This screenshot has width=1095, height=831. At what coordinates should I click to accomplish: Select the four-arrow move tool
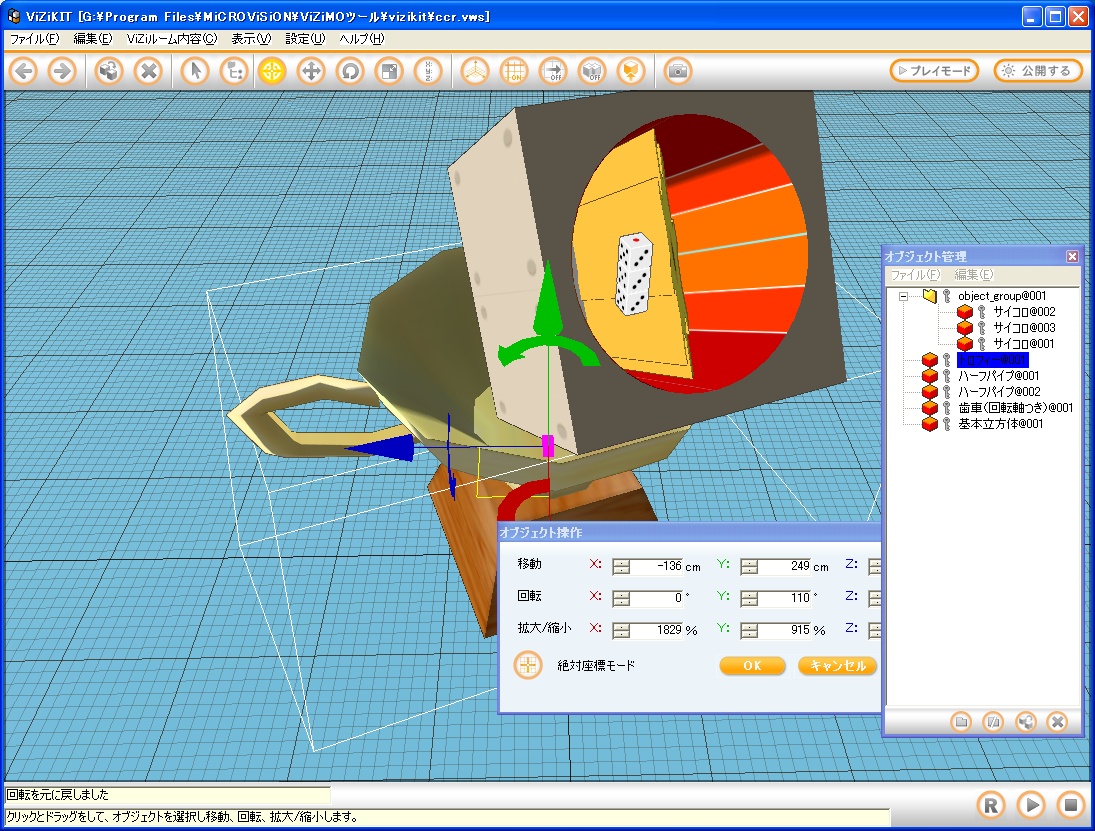[x=311, y=71]
